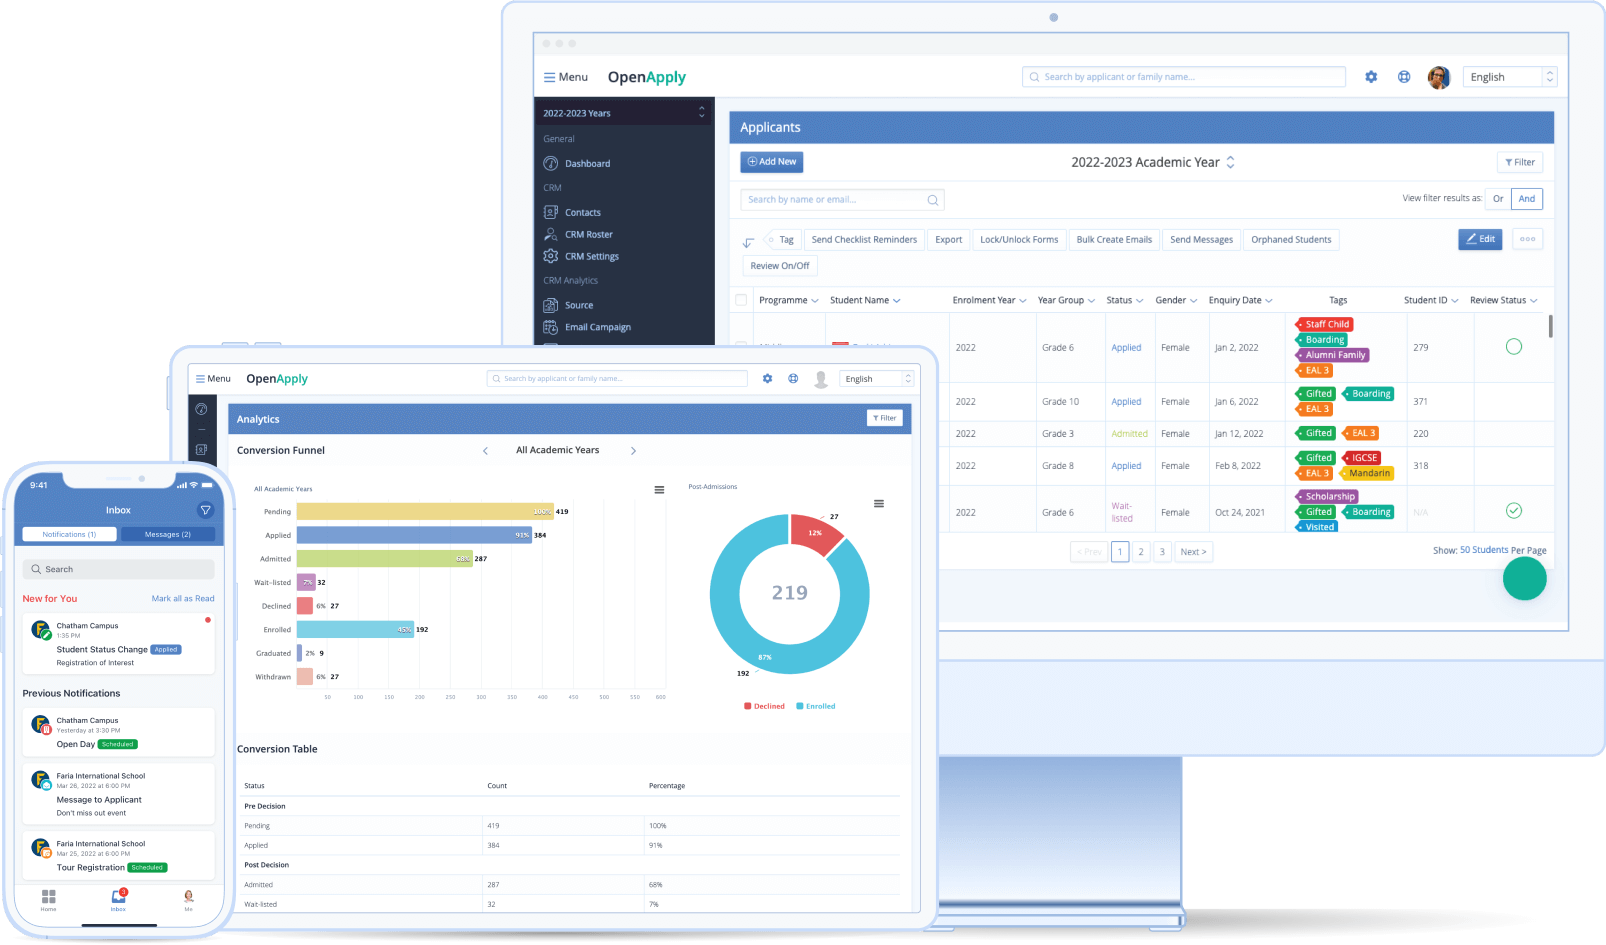This screenshot has width=1606, height=945.
Task: Click Mark all as Read link
Action: [x=183, y=599]
